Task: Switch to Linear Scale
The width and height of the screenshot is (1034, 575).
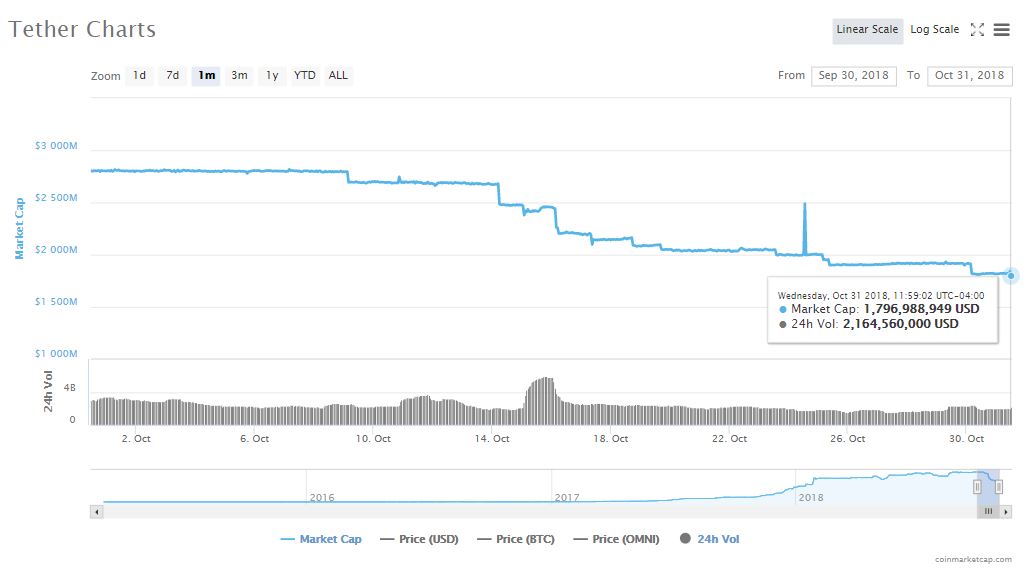Action: click(x=867, y=30)
